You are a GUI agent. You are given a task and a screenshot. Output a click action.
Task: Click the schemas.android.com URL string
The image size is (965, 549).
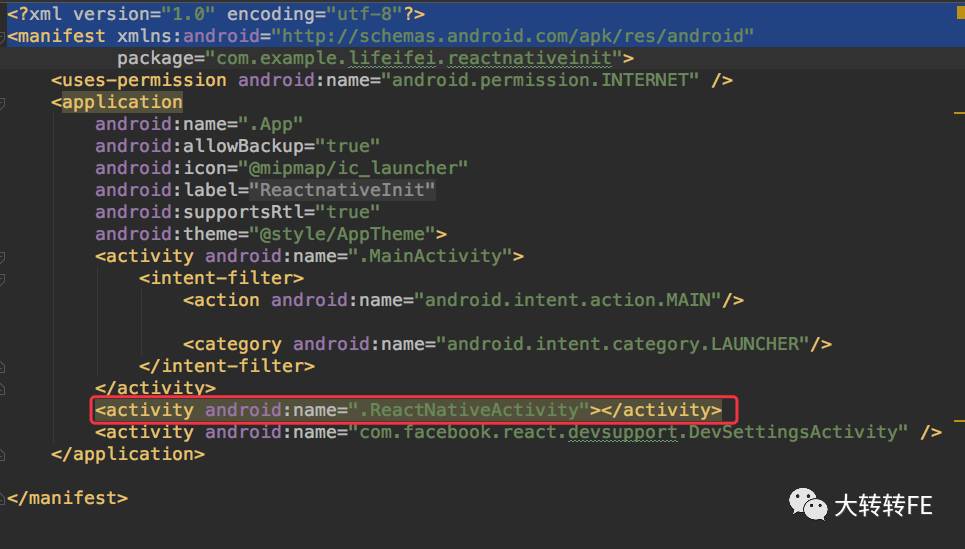click(x=512, y=36)
